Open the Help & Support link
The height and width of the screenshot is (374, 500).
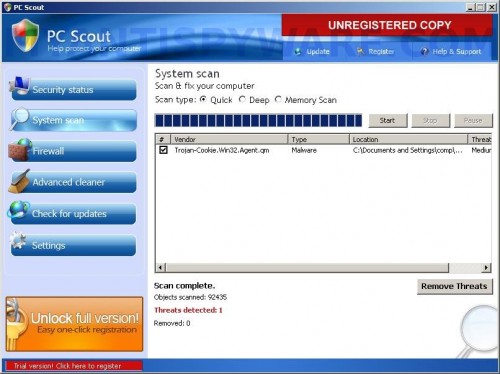coord(457,51)
